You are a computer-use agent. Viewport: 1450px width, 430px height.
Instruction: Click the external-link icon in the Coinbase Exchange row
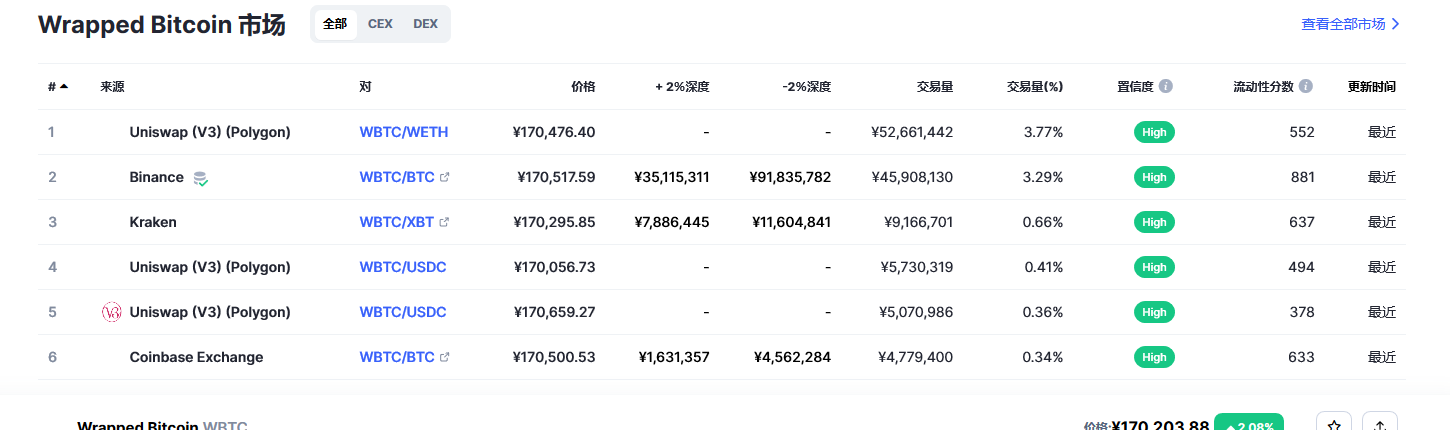click(445, 357)
